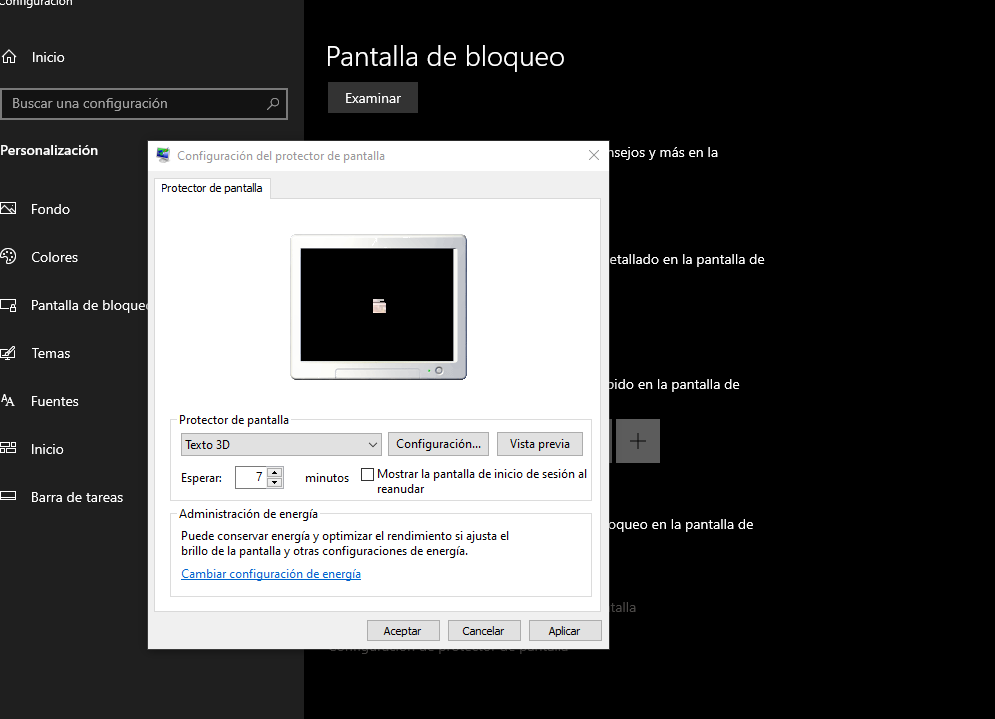The image size is (995, 719).
Task: Click the Fuentes font icon
Action: [x=9, y=401]
